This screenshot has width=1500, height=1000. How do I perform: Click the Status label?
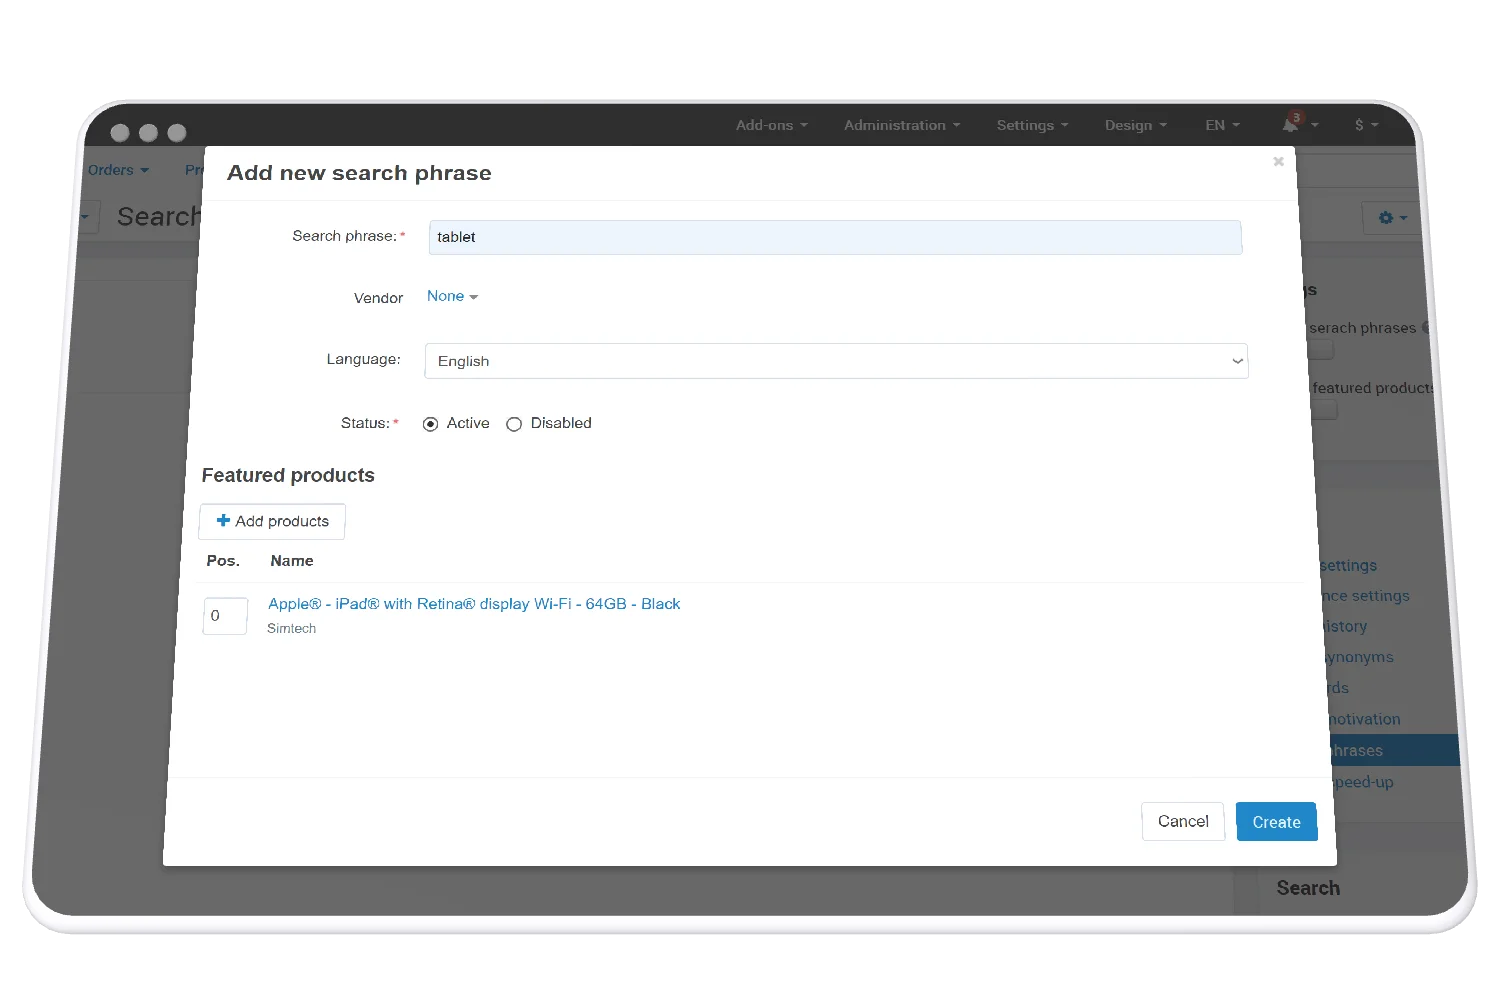(366, 423)
